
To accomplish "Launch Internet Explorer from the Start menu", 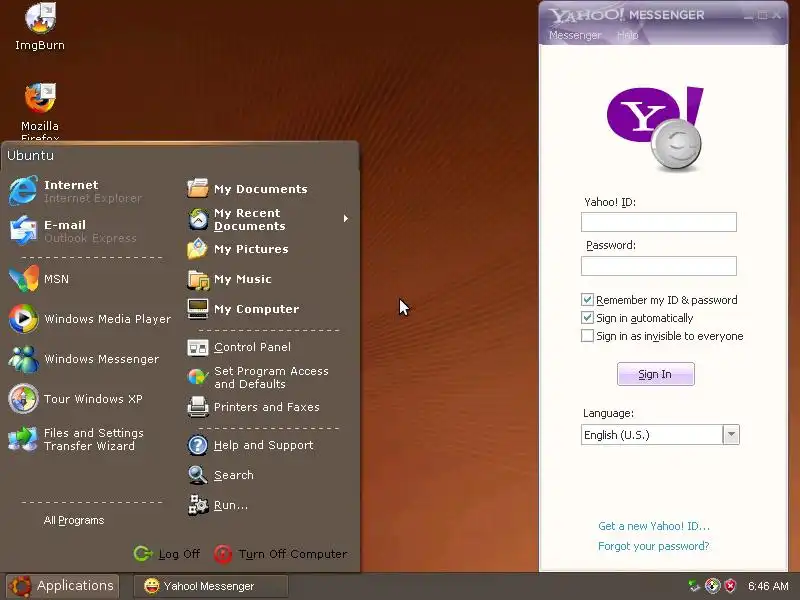I will (23, 191).
